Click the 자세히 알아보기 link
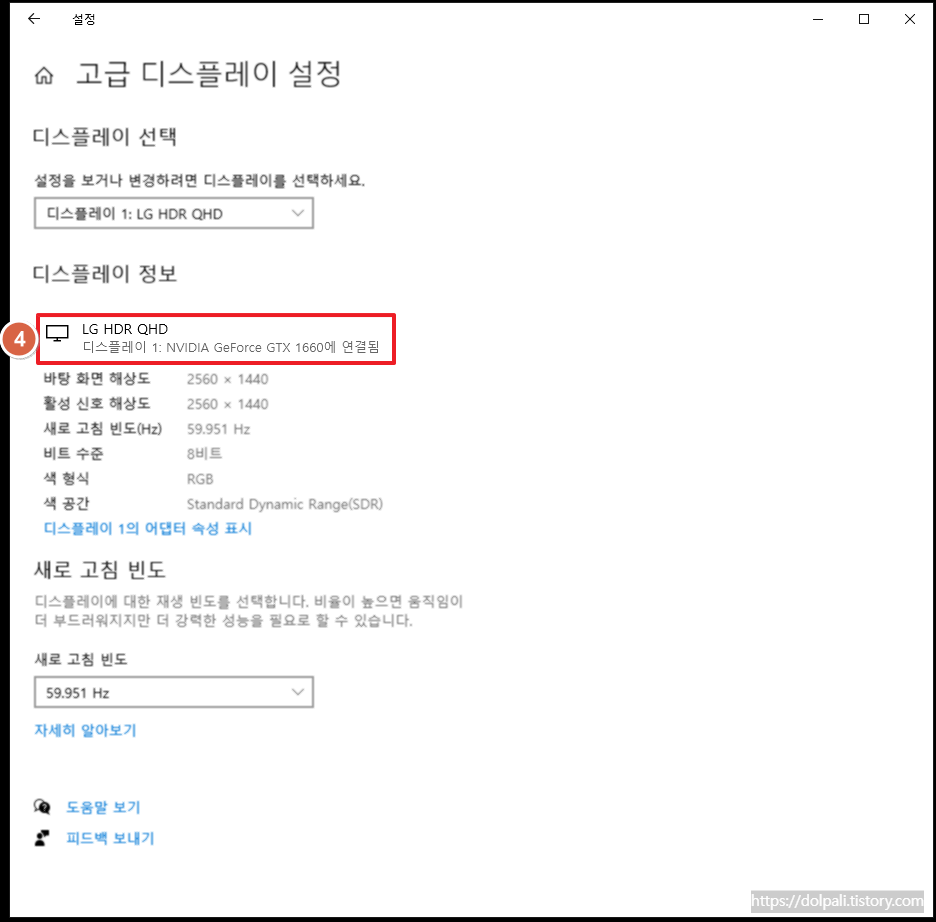 [85, 731]
